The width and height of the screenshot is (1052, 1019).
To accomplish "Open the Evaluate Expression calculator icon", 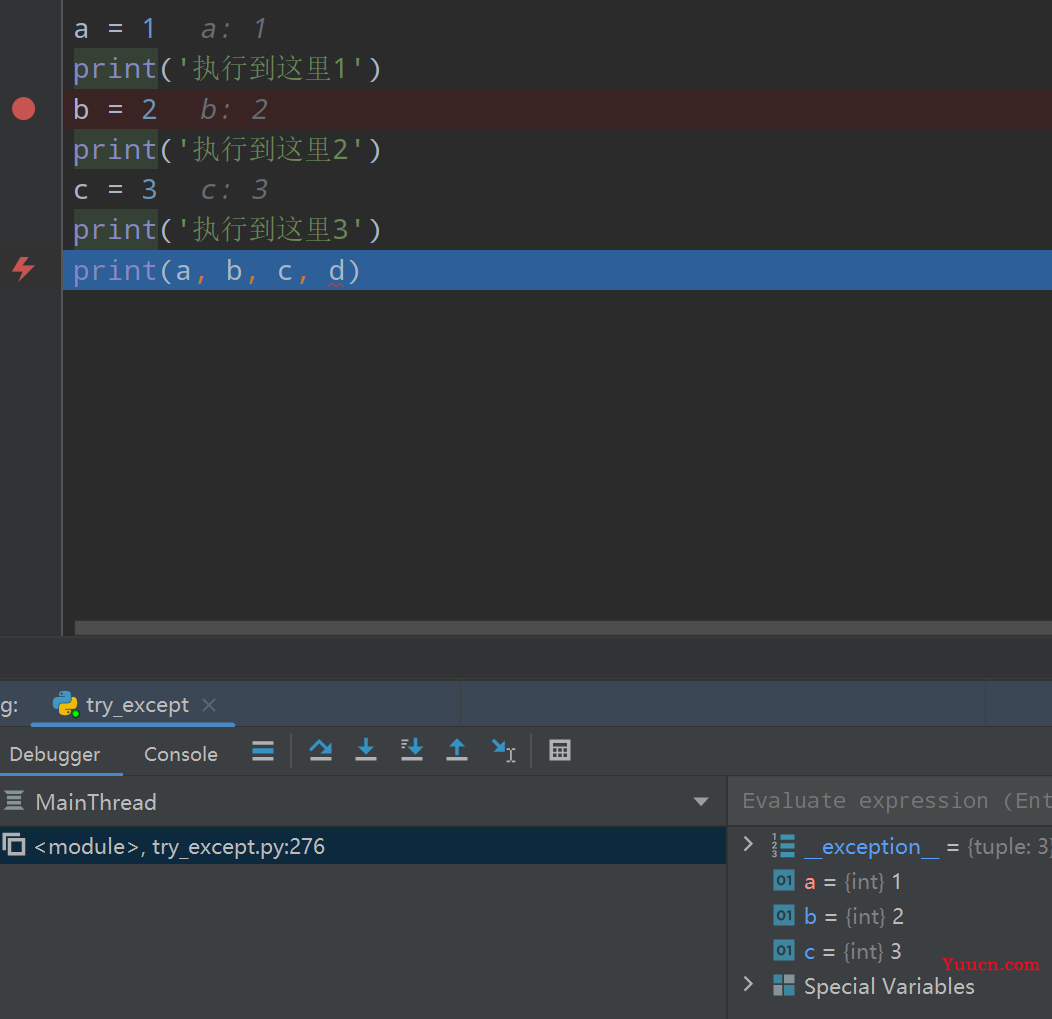I will click(560, 750).
